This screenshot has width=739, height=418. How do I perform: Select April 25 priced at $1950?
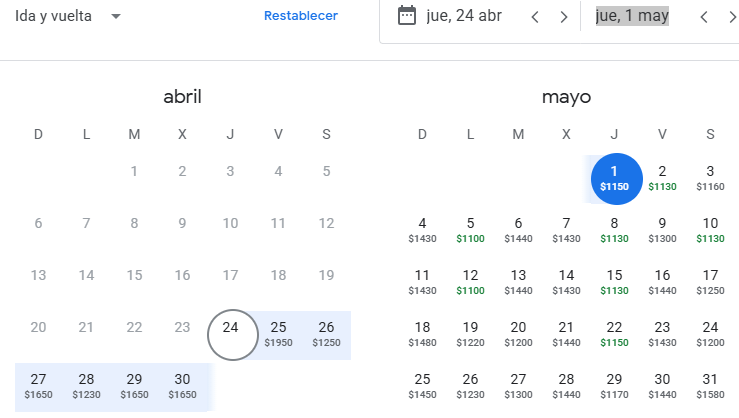[x=279, y=334]
